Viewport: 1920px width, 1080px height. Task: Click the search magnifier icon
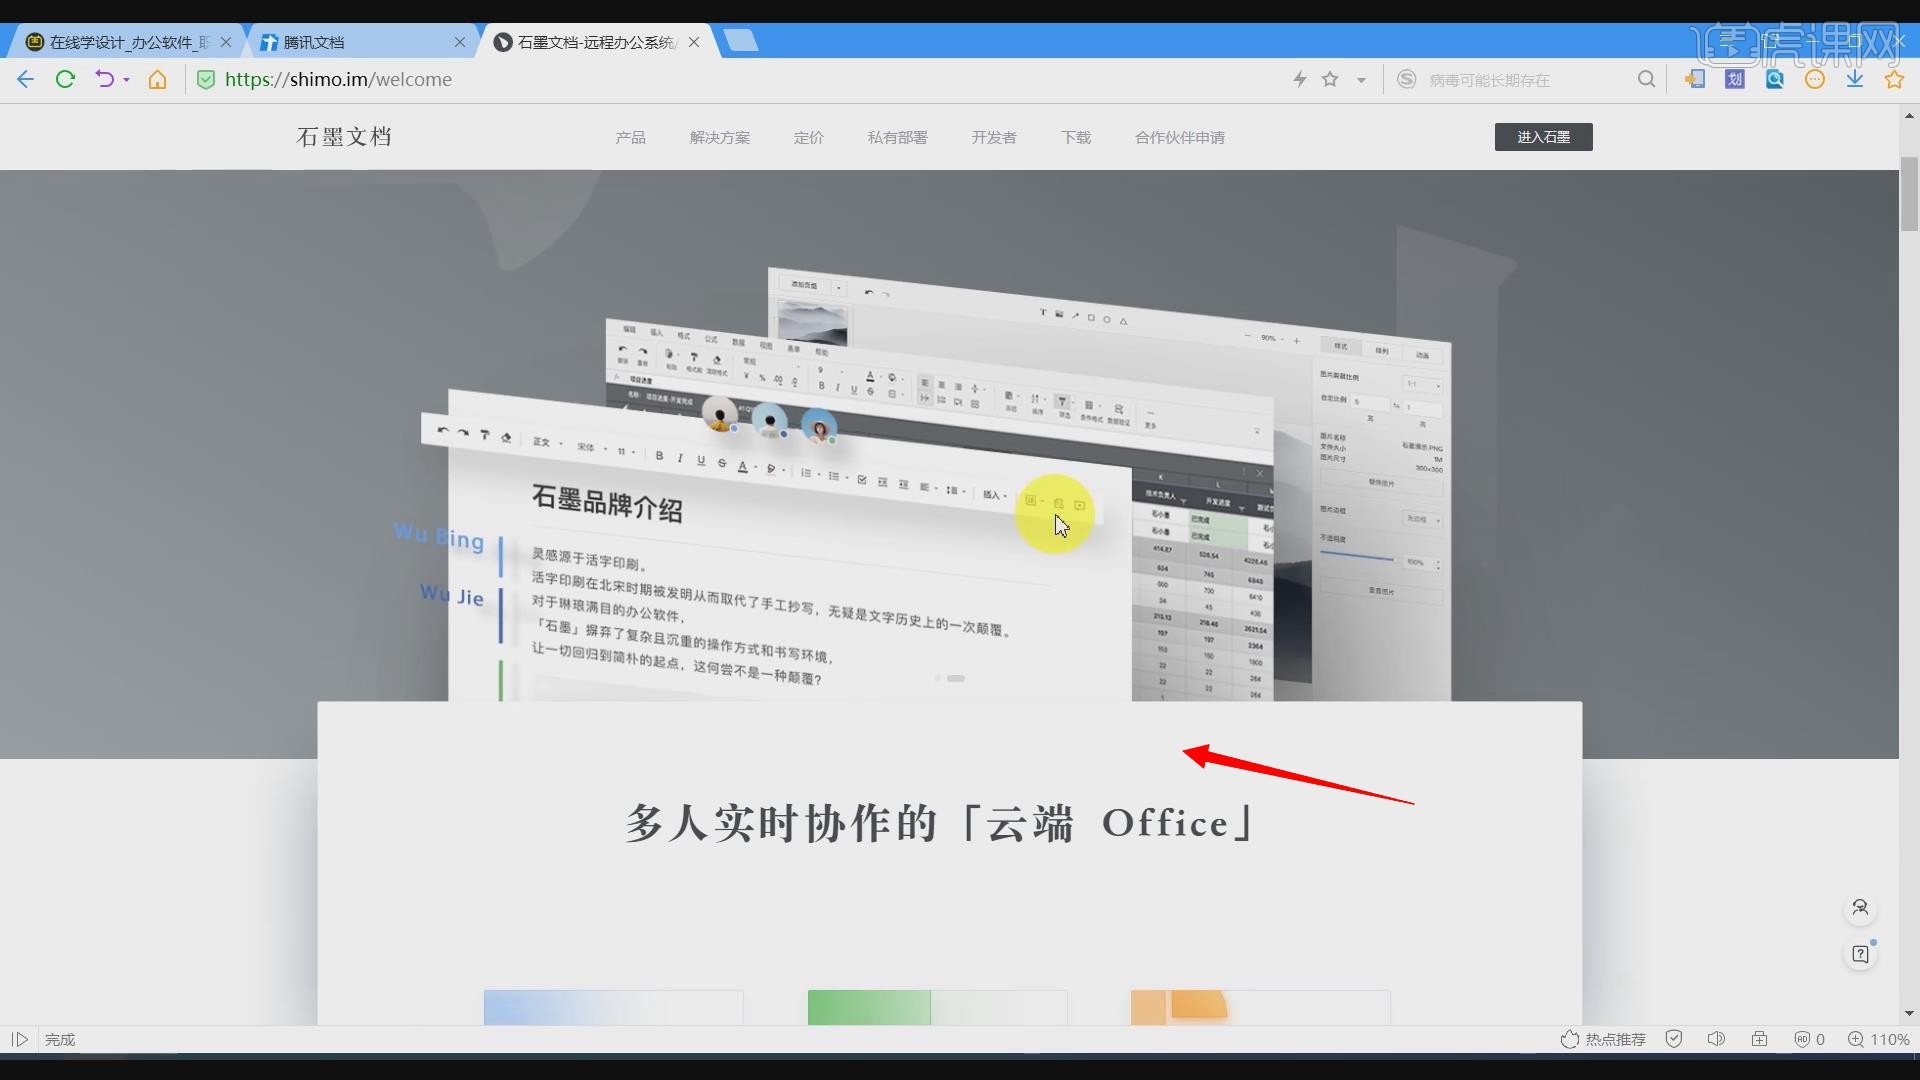1646,79
